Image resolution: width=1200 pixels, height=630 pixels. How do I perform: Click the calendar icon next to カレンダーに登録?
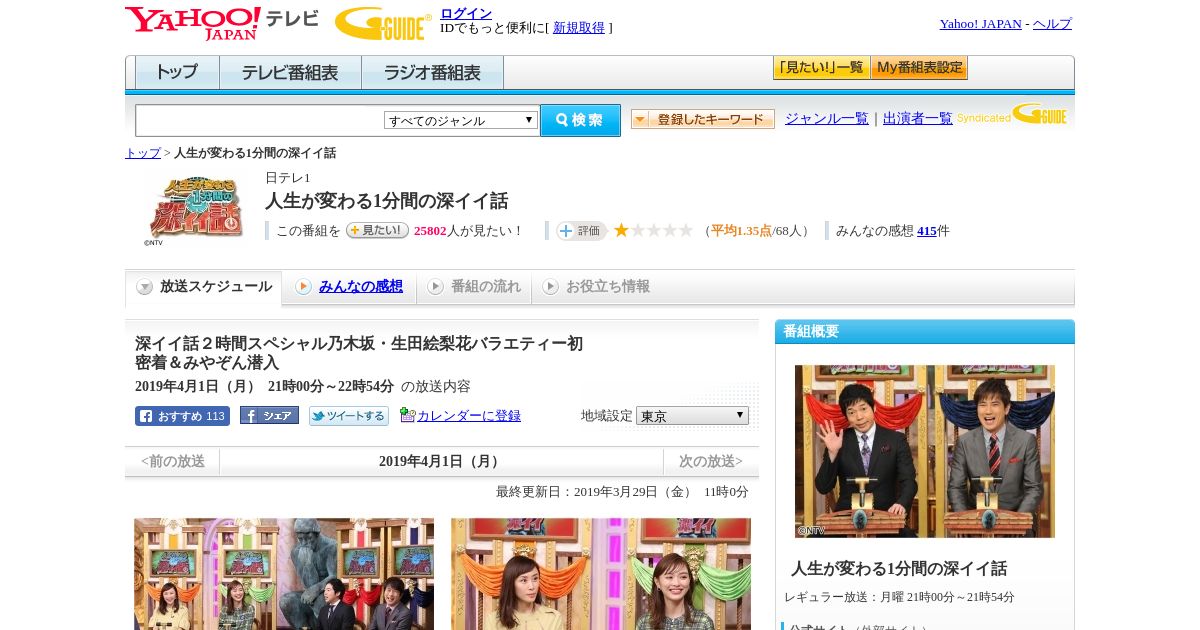[407, 415]
